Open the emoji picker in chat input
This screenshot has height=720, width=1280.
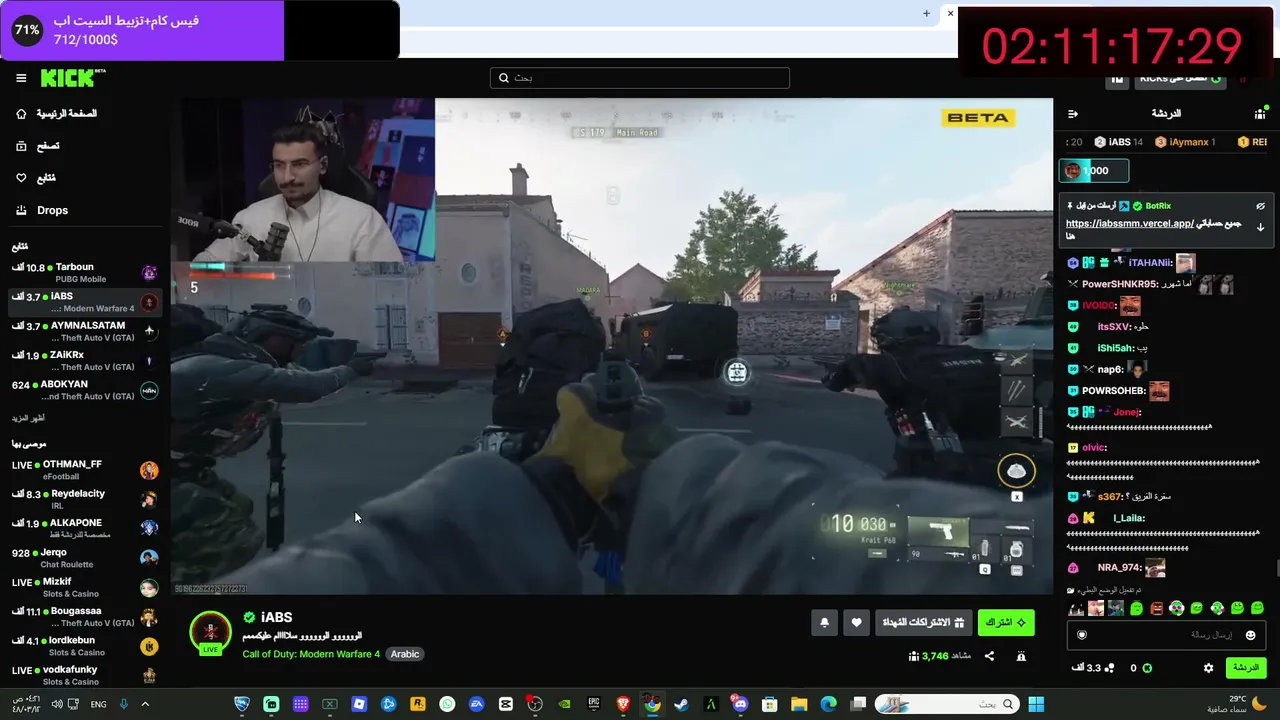[1250, 635]
